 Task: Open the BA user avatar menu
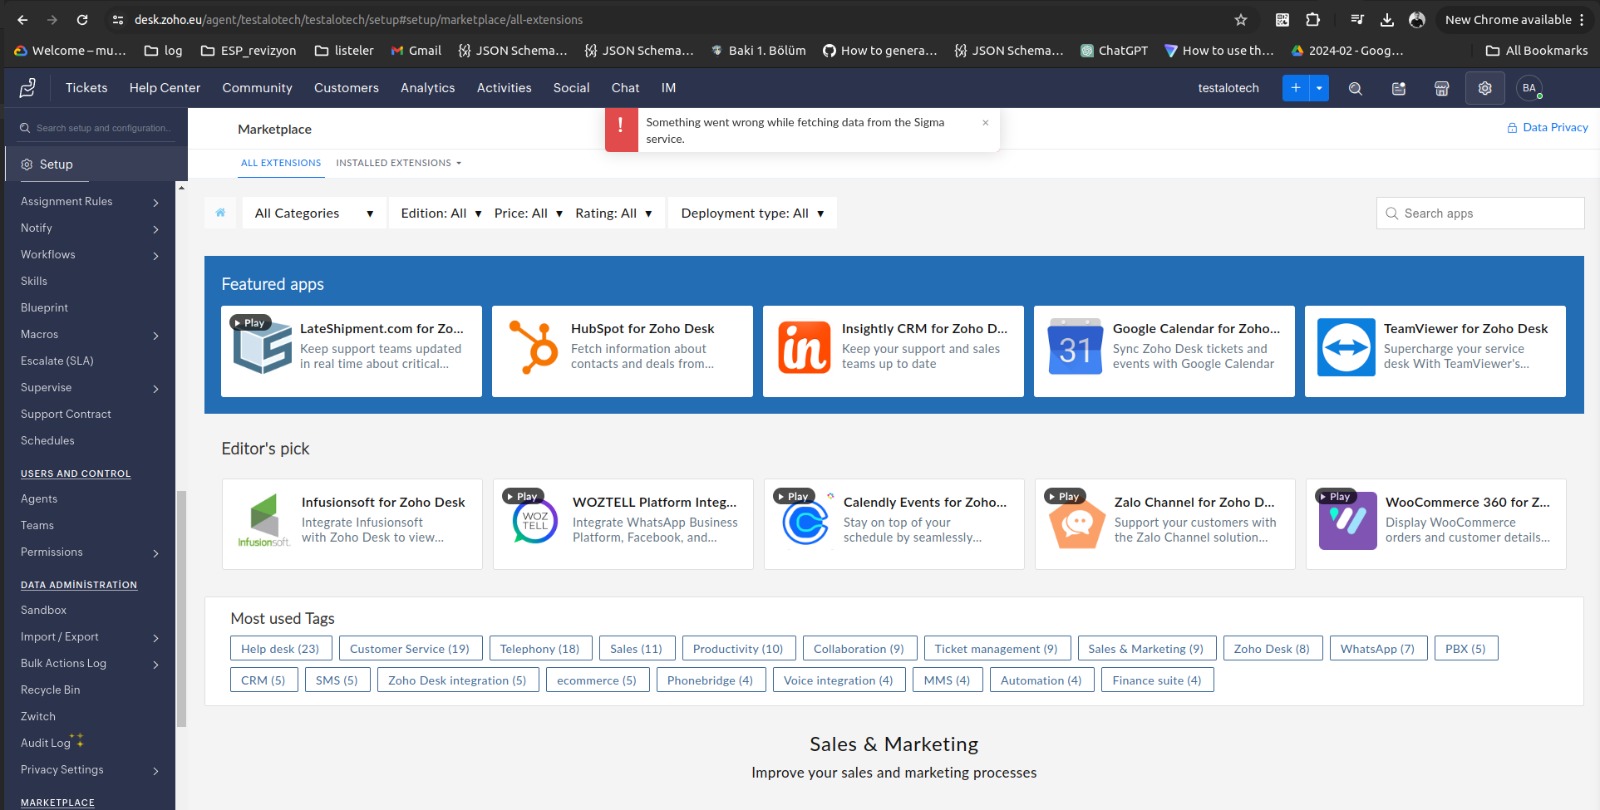[1529, 88]
